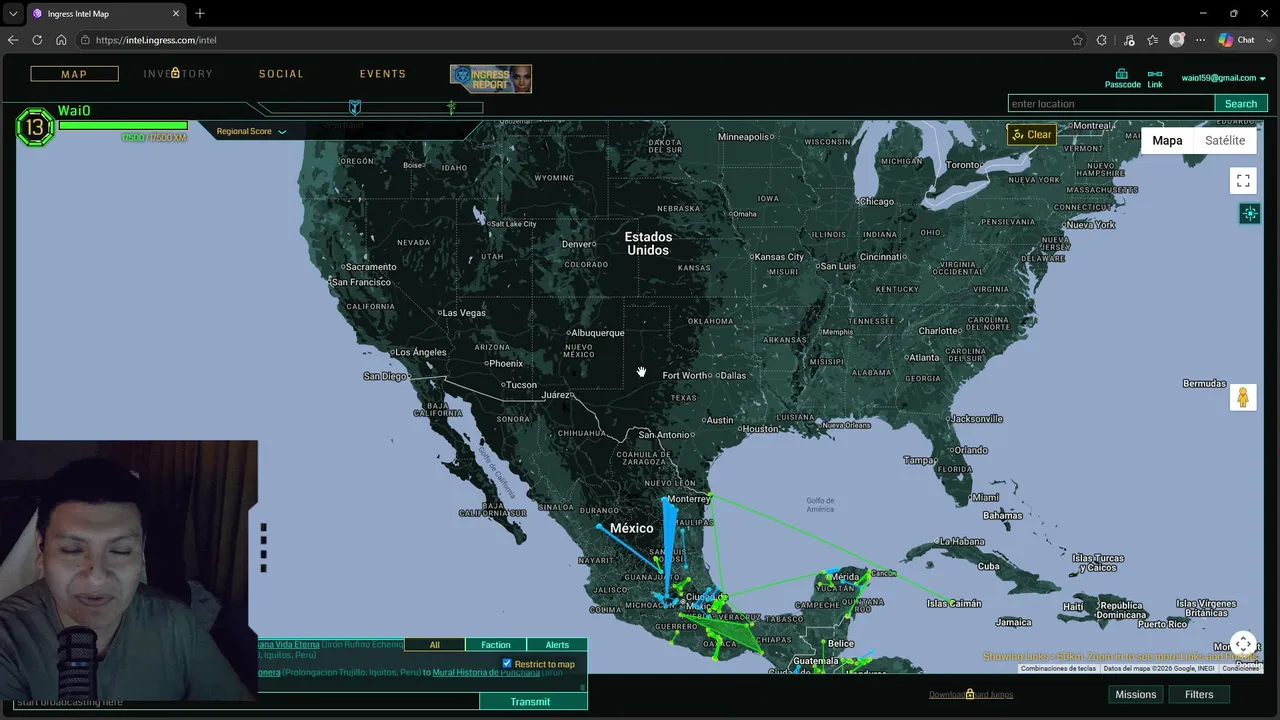
Task: Reload the Ingress Intel page
Action: [37, 40]
